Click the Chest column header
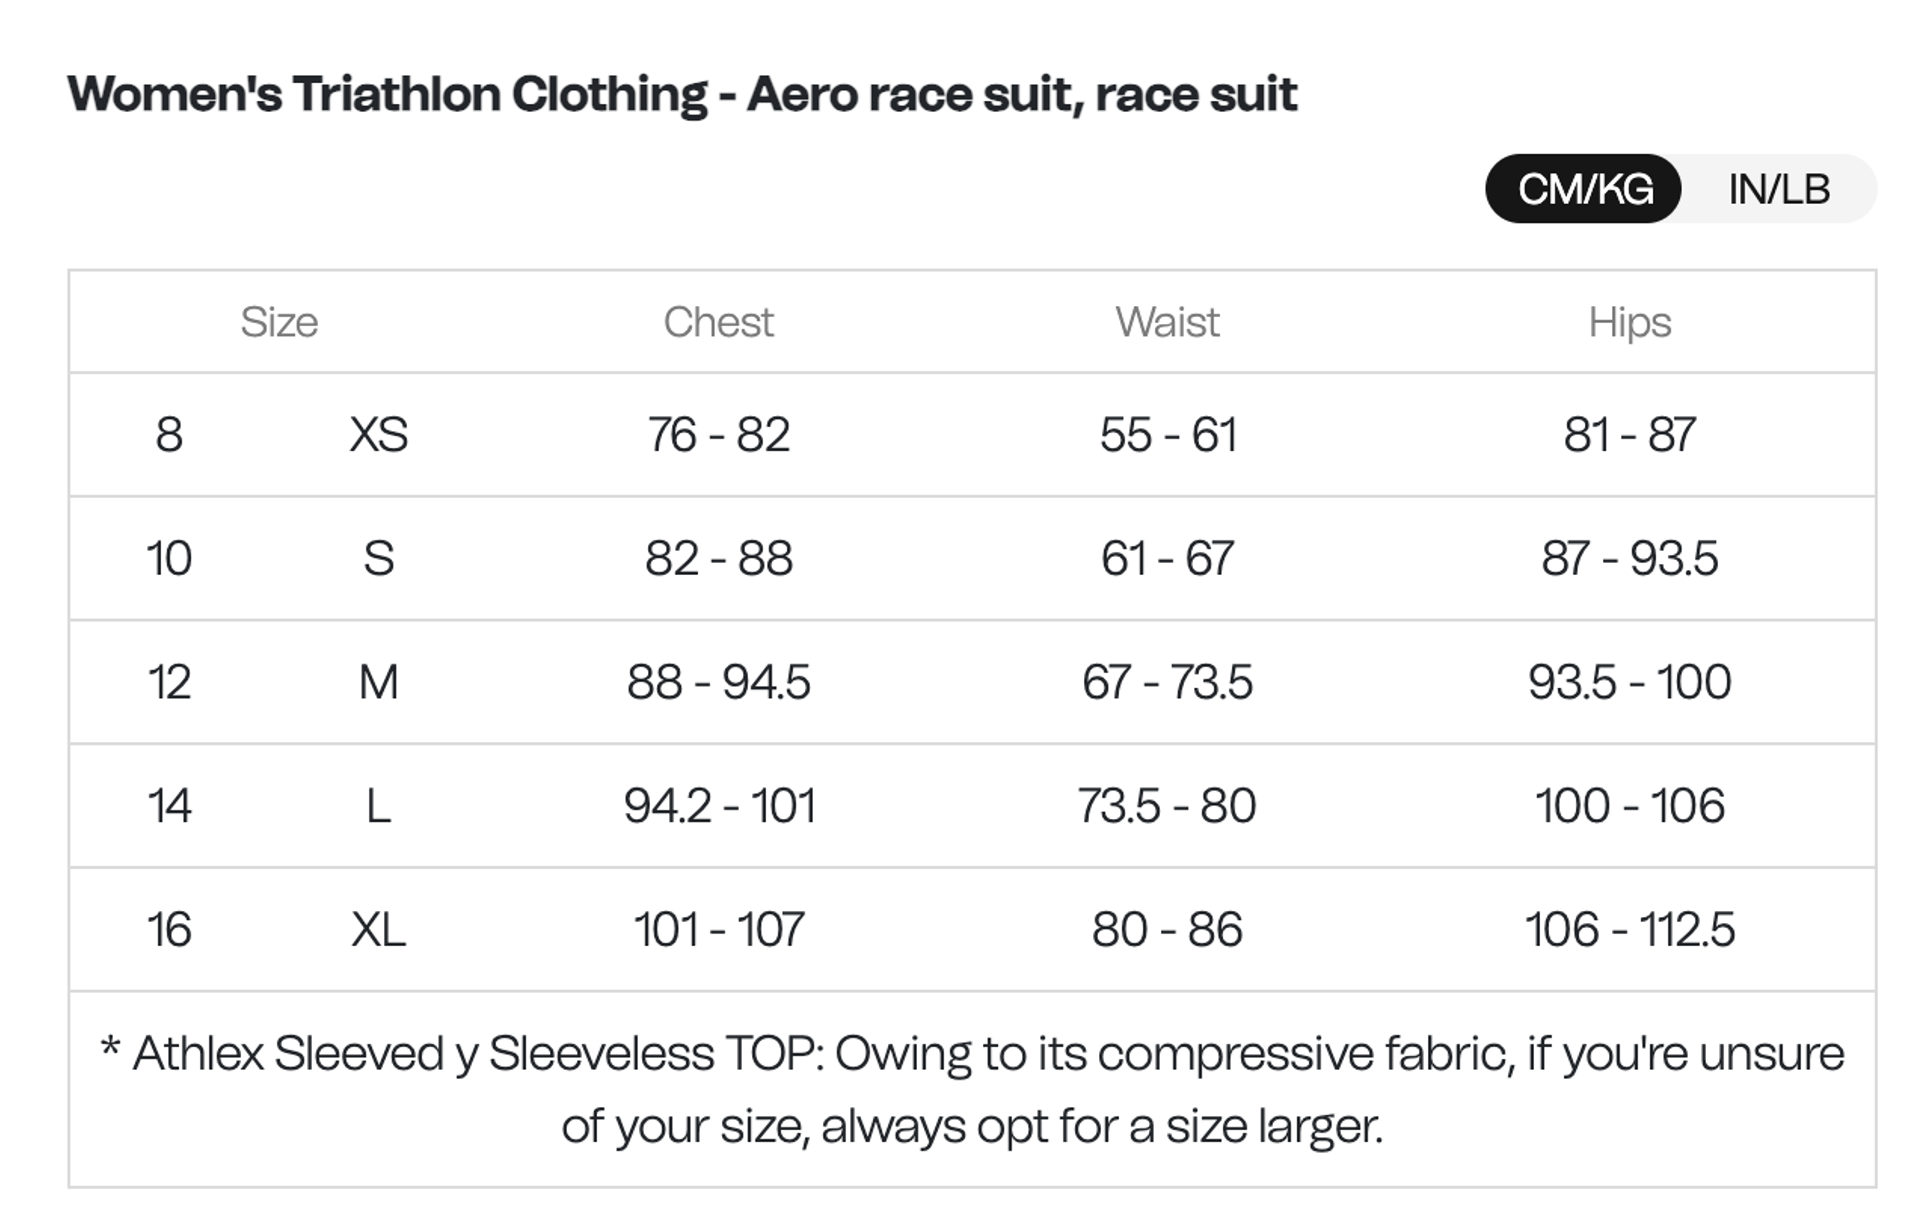Viewport: 1920px width, 1225px height. coord(718,322)
